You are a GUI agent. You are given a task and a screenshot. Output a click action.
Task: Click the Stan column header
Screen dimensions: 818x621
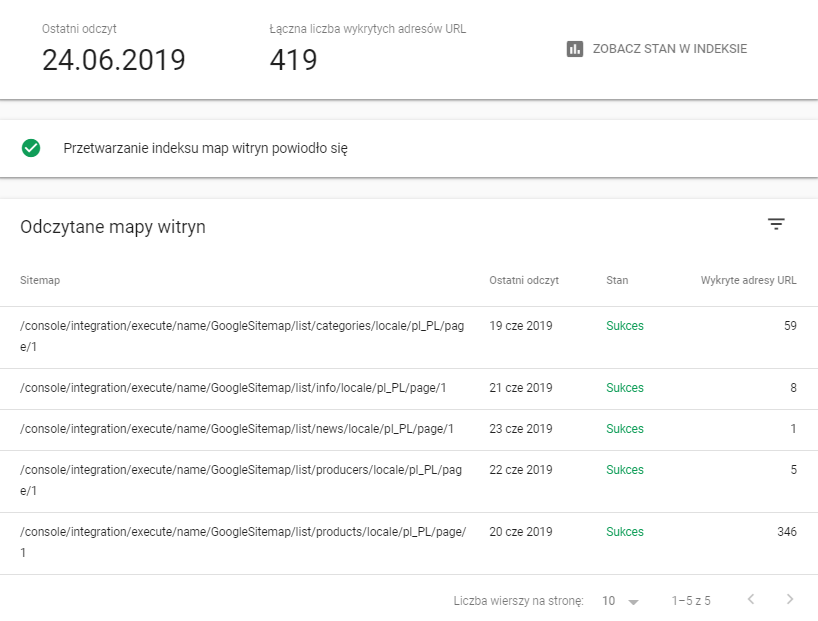[617, 280]
